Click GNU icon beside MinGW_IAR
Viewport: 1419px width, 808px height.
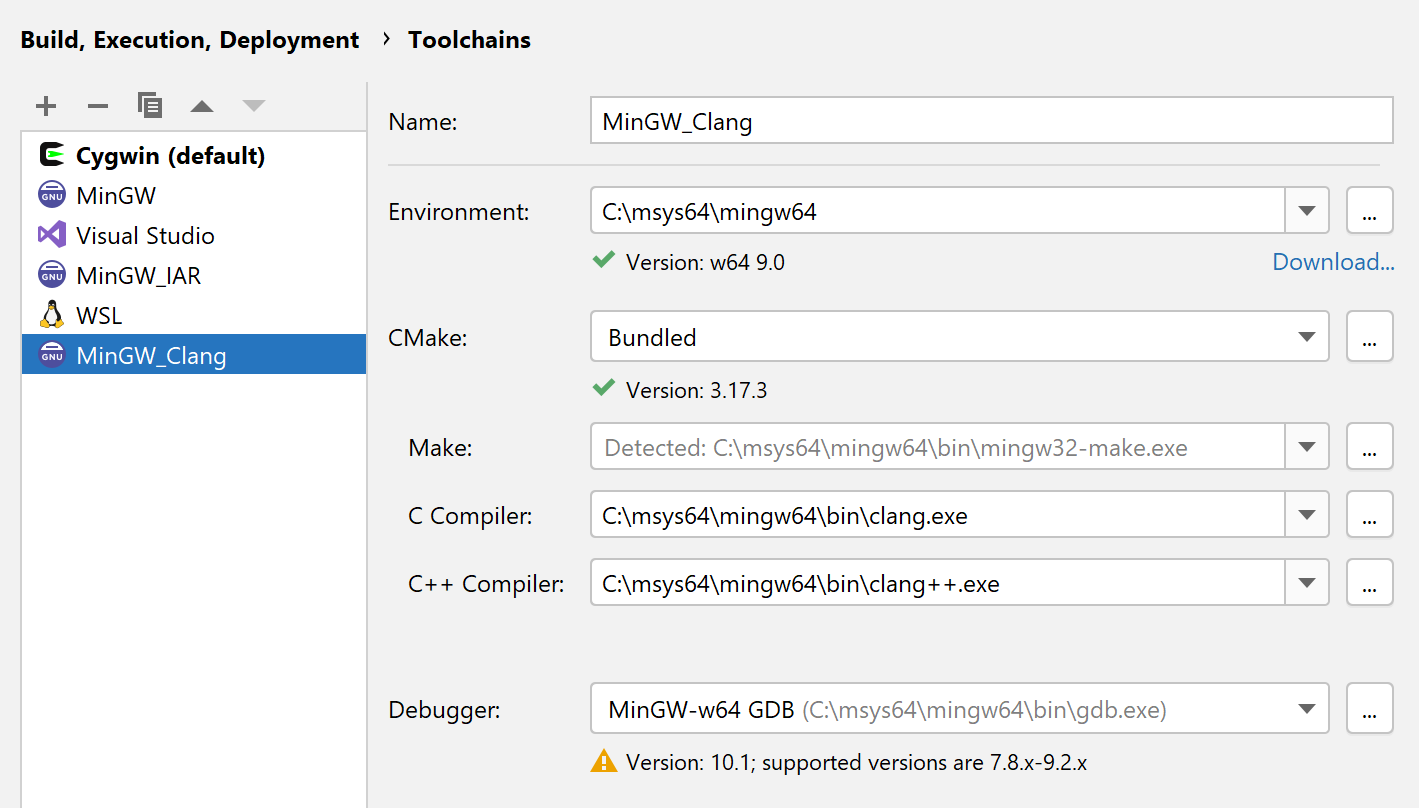51,275
